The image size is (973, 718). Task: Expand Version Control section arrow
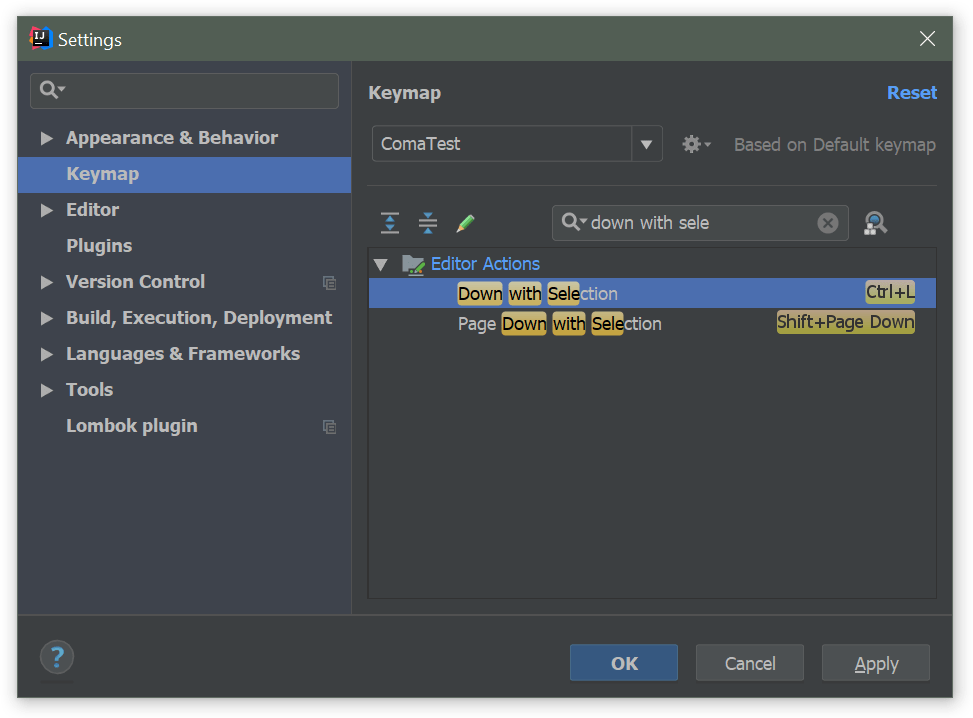46,282
